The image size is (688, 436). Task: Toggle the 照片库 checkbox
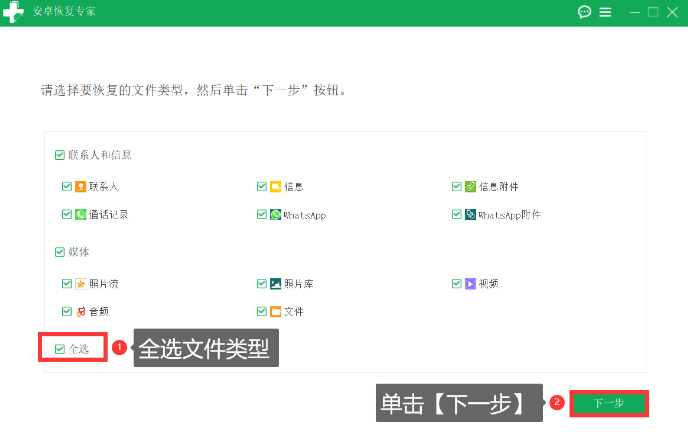tap(262, 284)
